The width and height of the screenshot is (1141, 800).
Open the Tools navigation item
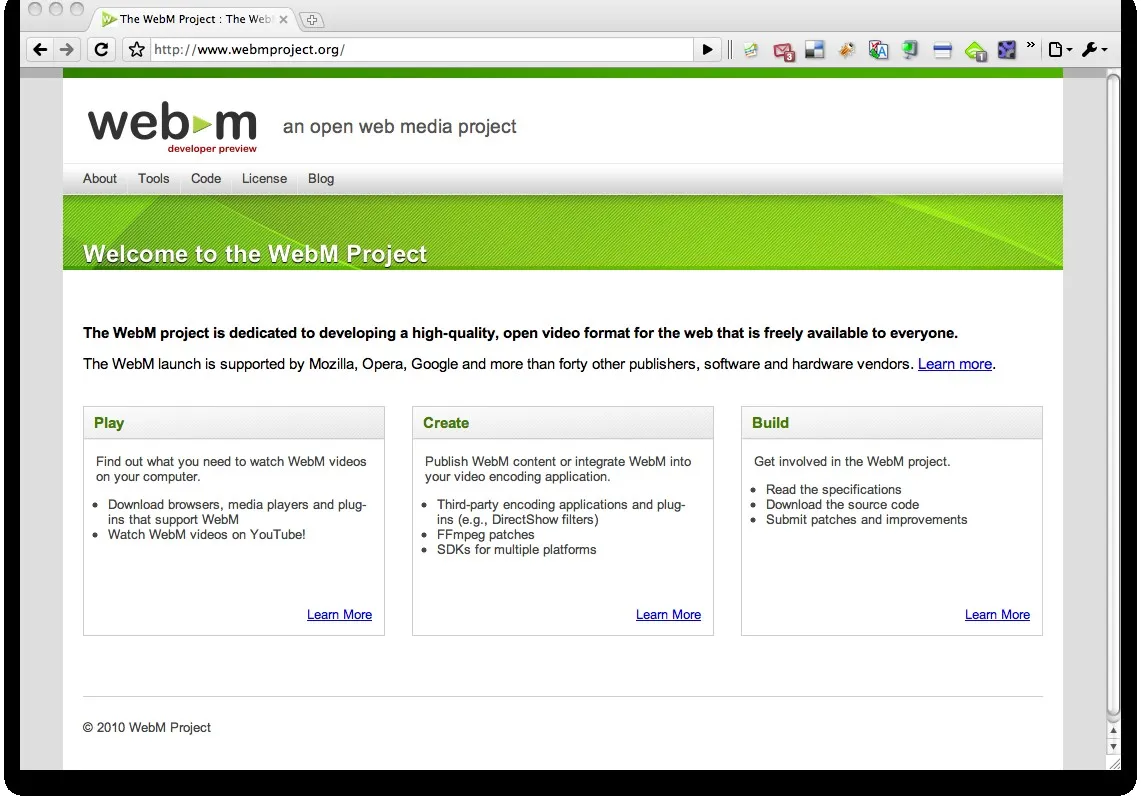(x=154, y=178)
